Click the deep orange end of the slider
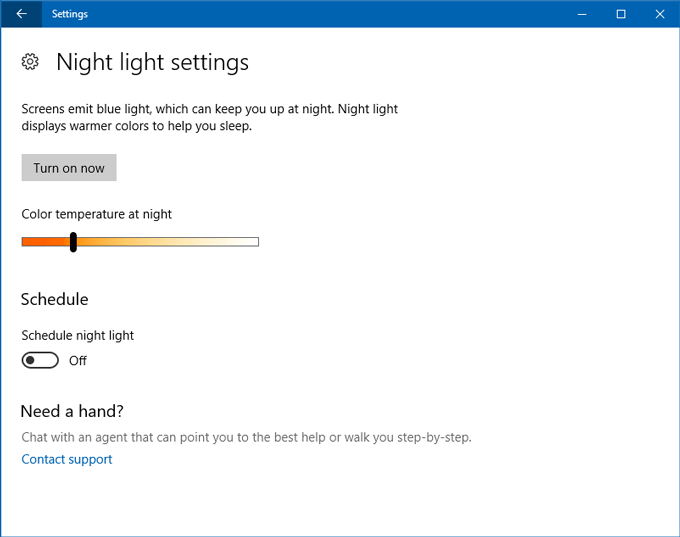The height and width of the screenshot is (537, 680). tap(29, 242)
